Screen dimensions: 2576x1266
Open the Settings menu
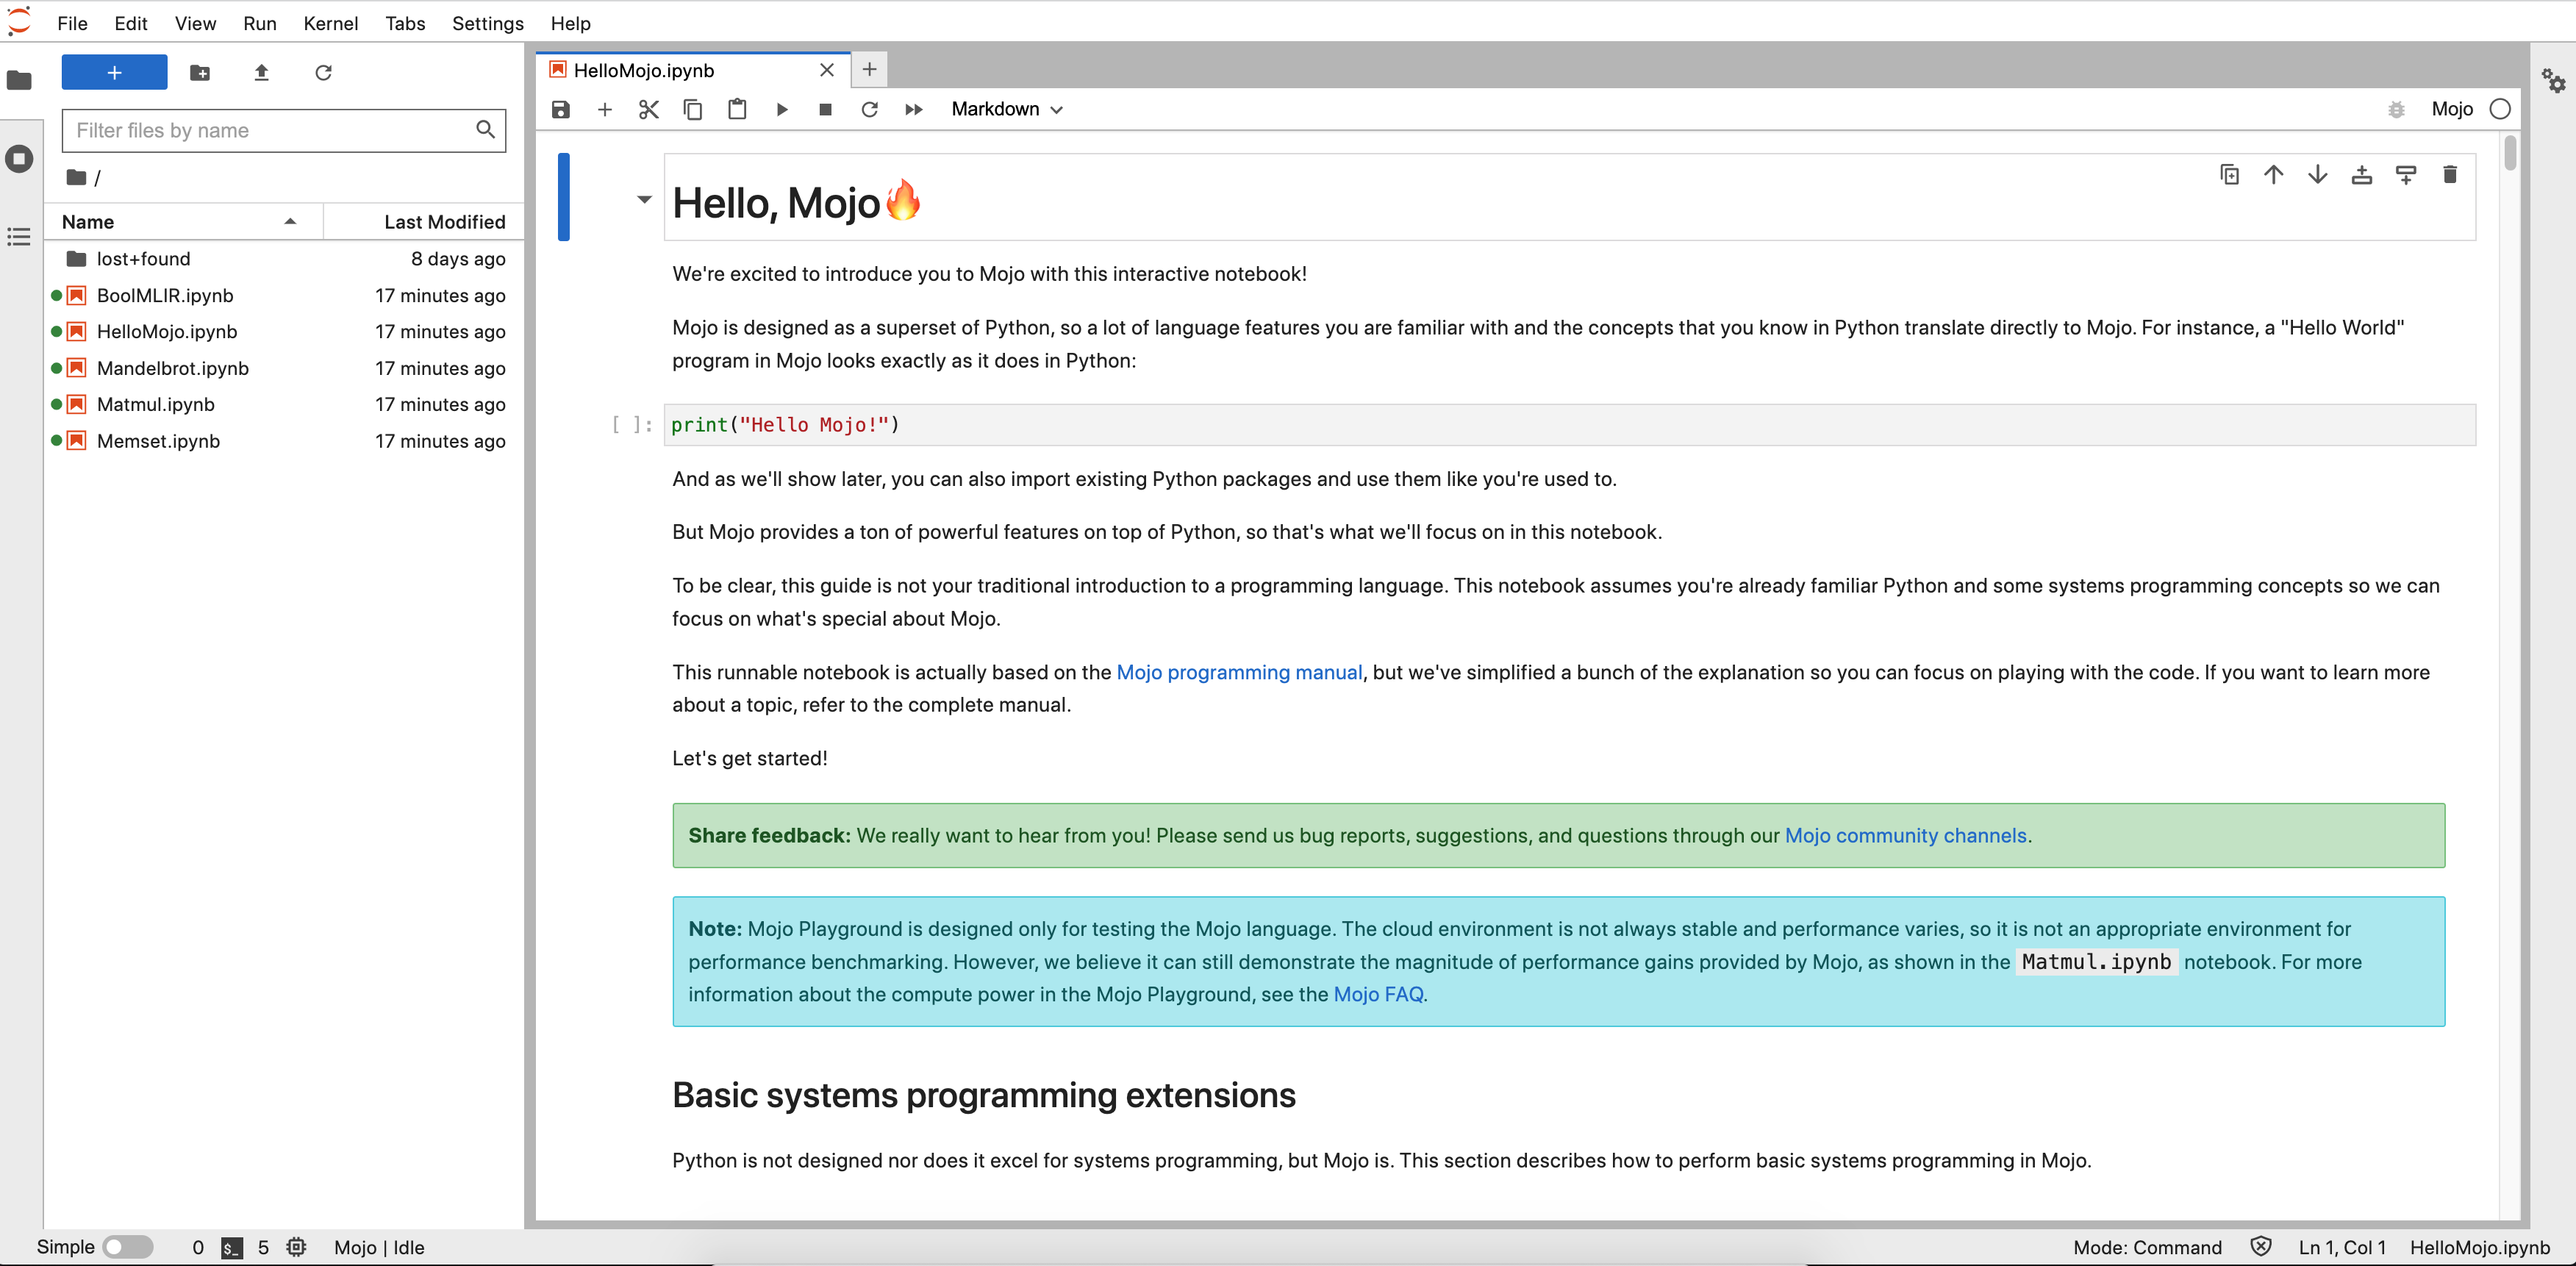coord(487,23)
